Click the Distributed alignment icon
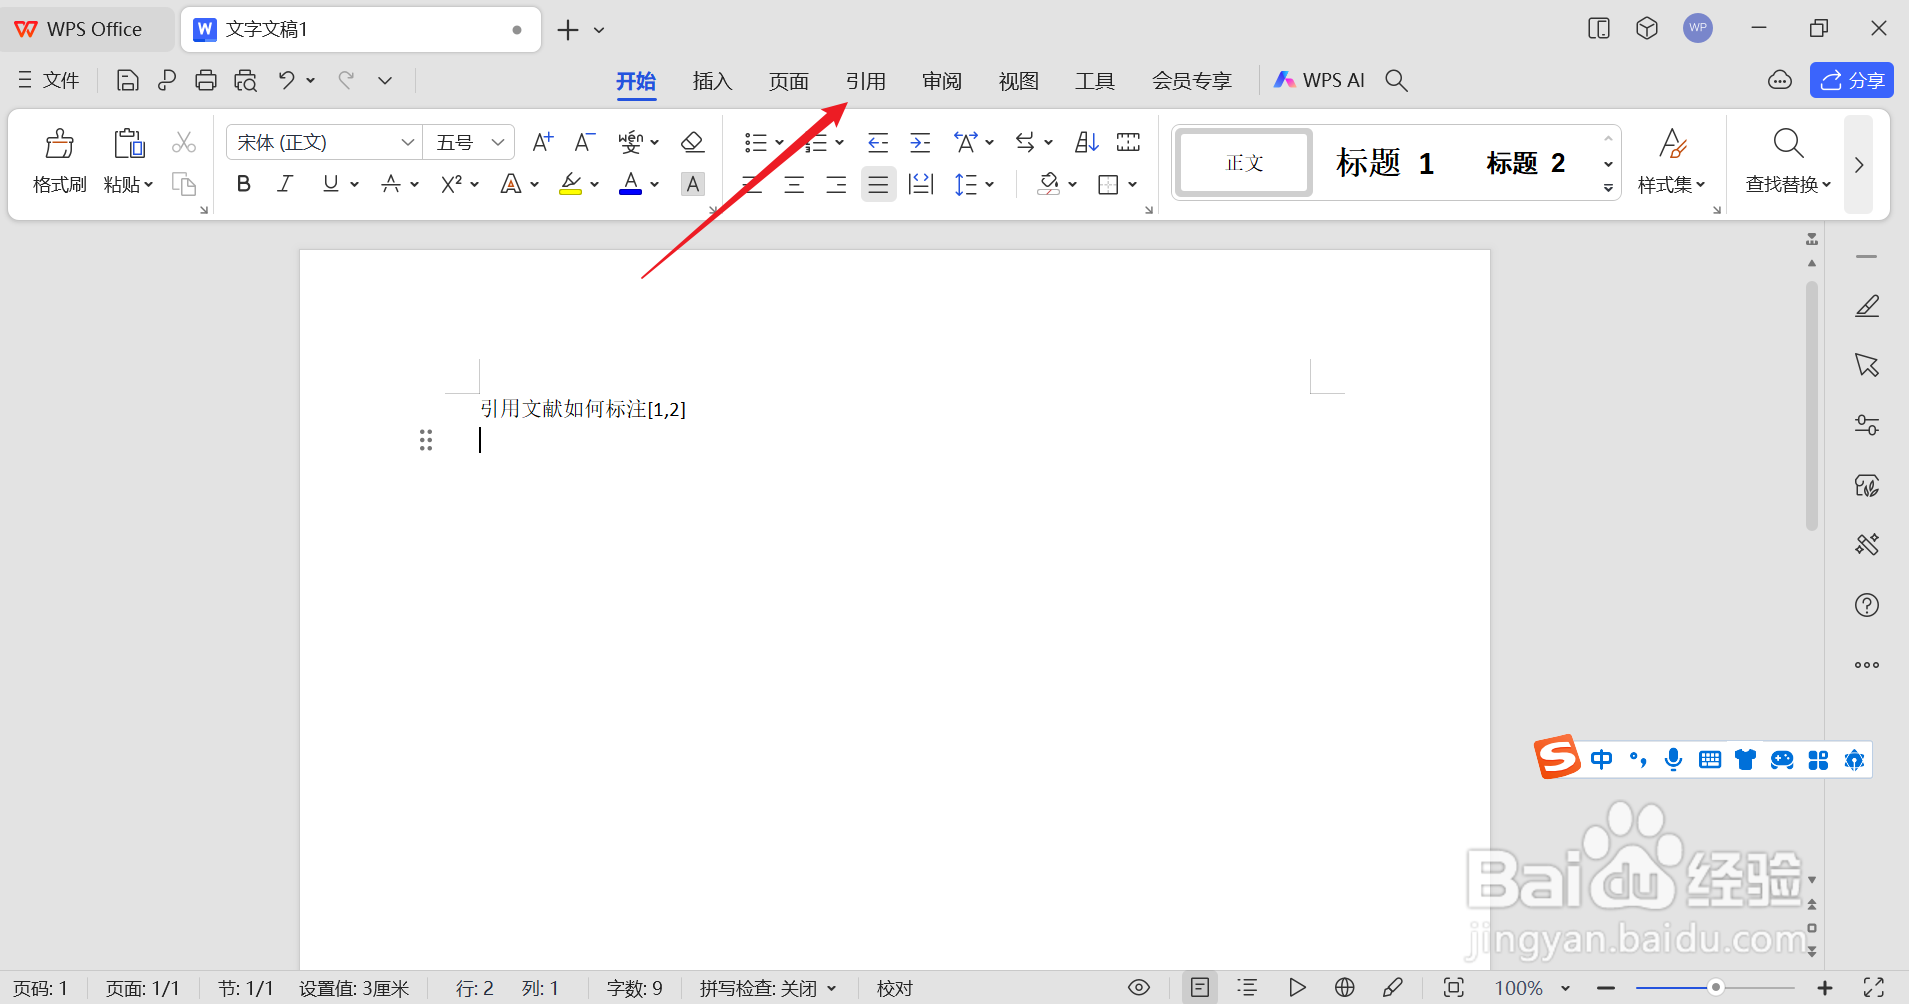The height and width of the screenshot is (1004, 1909). (x=921, y=184)
